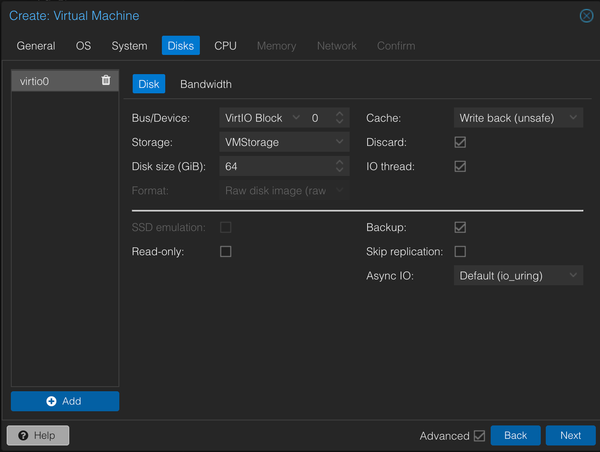Toggle the IO thread checkbox
Viewport: 600px width, 452px height.
click(x=460, y=166)
